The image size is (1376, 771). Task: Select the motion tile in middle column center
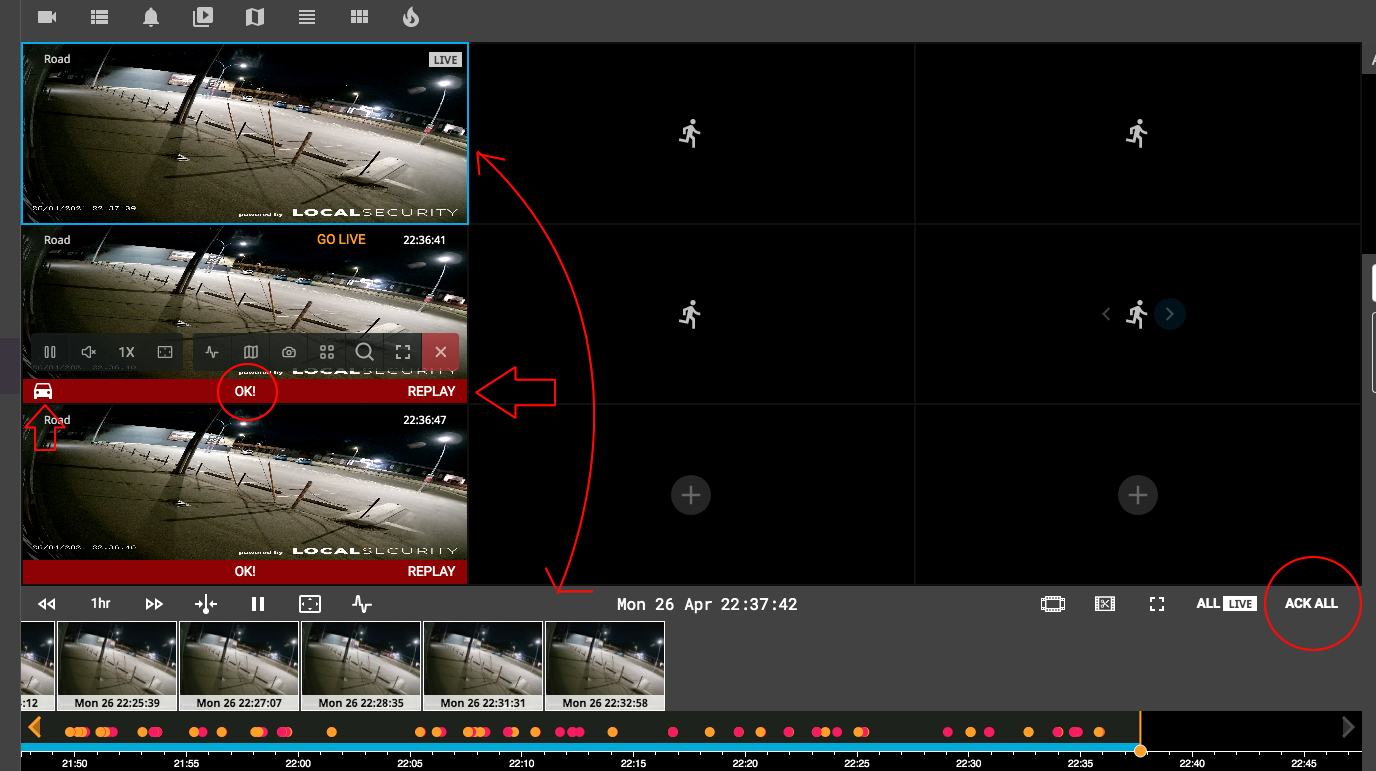691,314
